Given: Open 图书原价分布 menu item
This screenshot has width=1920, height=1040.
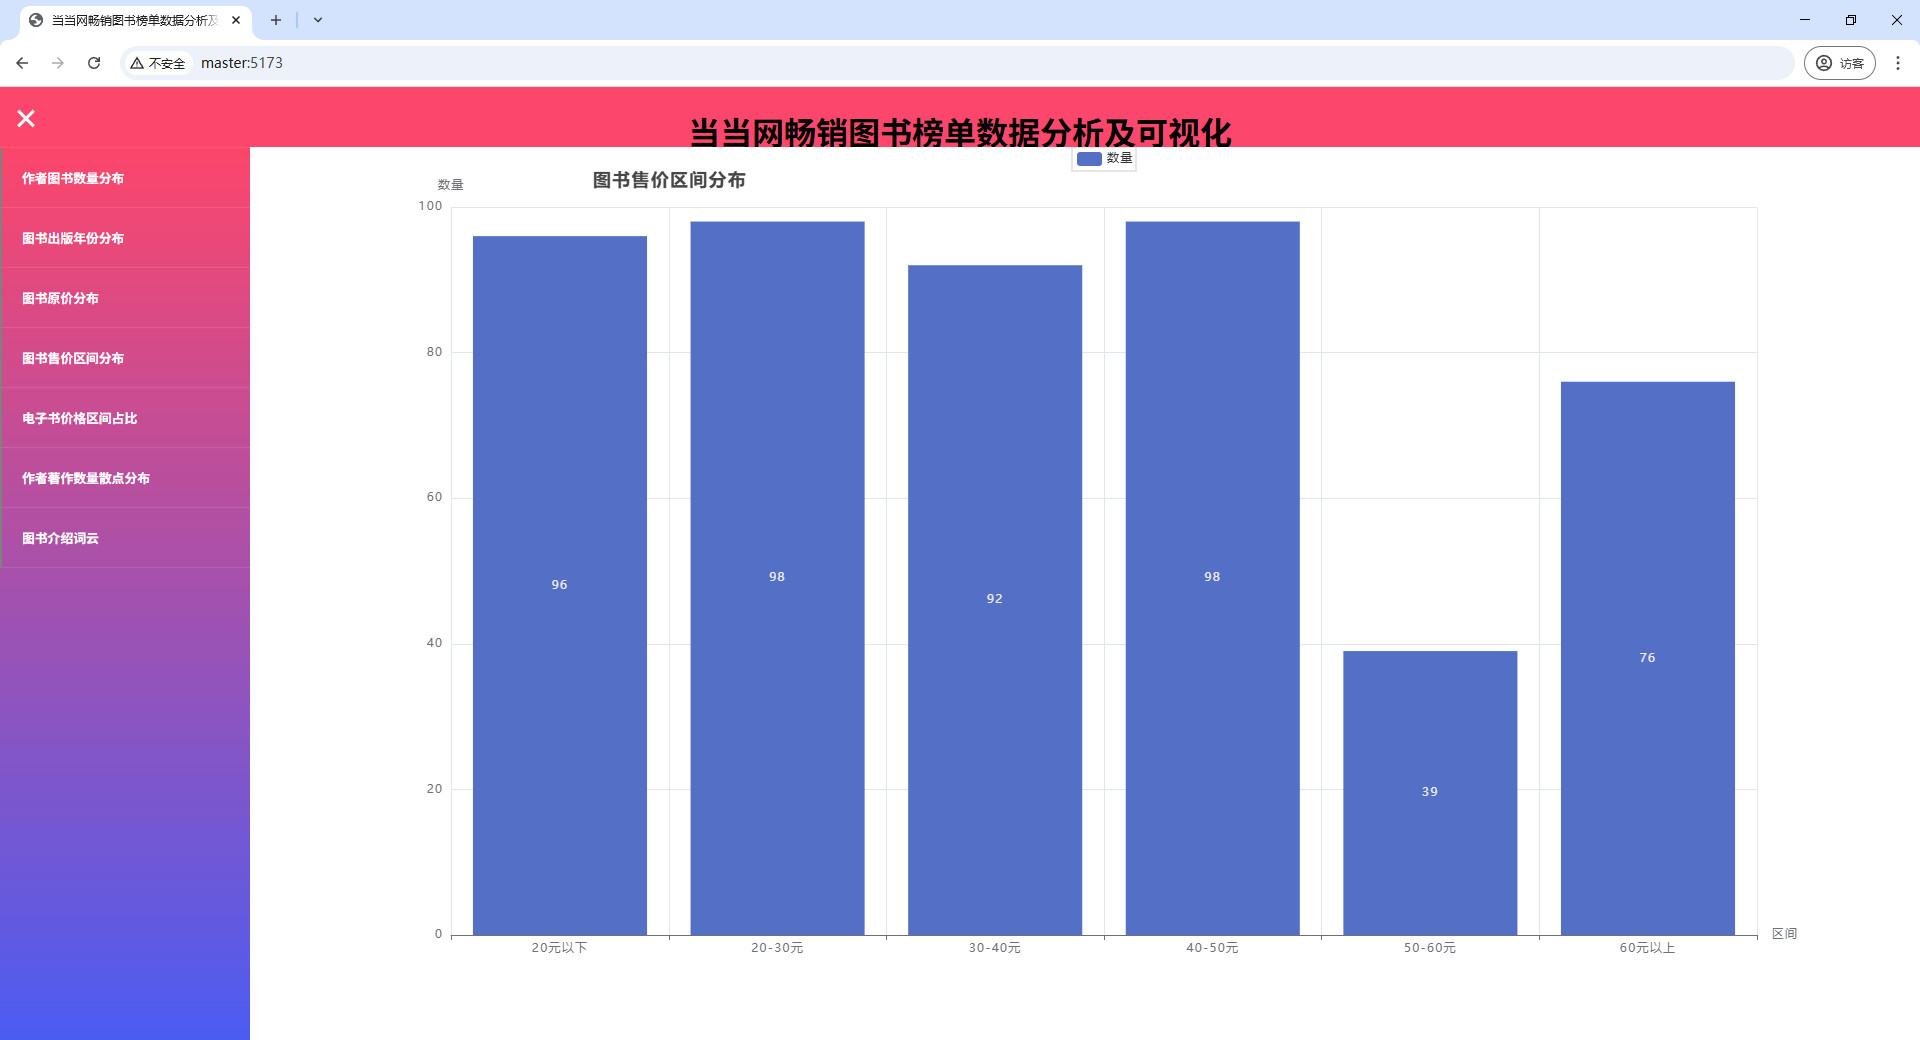Looking at the screenshot, I should [125, 298].
